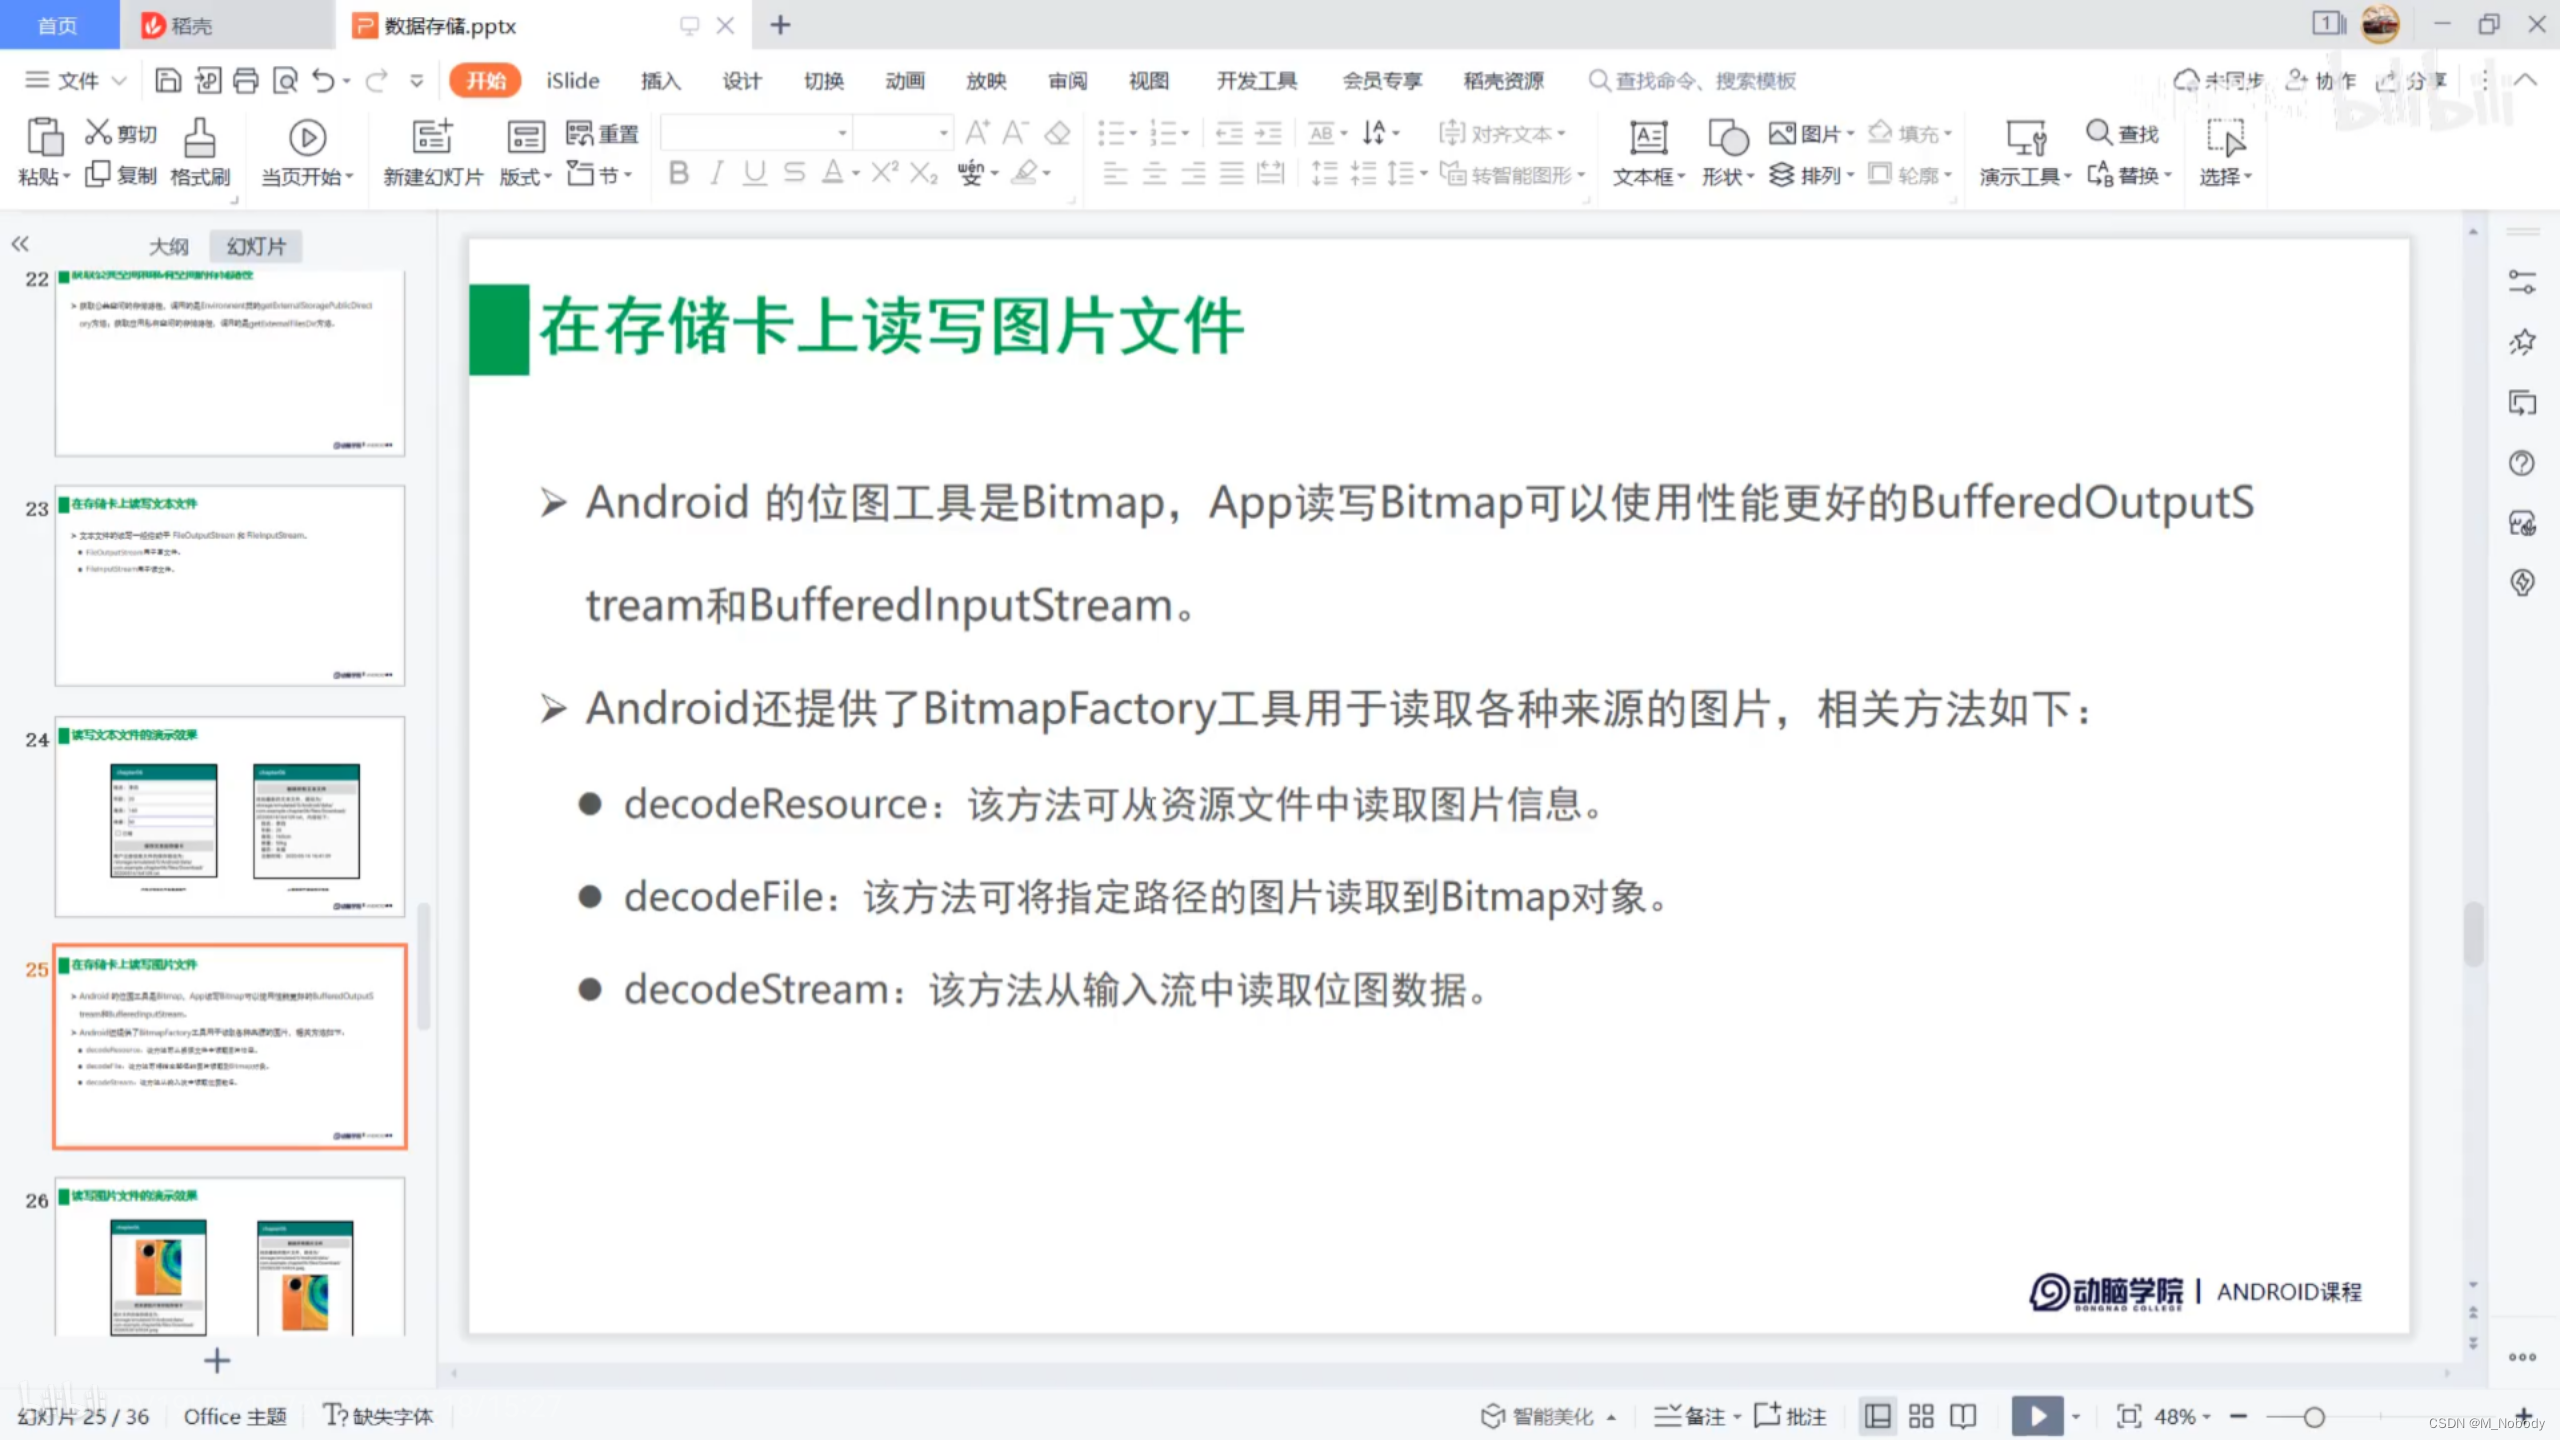The width and height of the screenshot is (2560, 1440).
Task: Open the font name combo box
Action: (755, 132)
